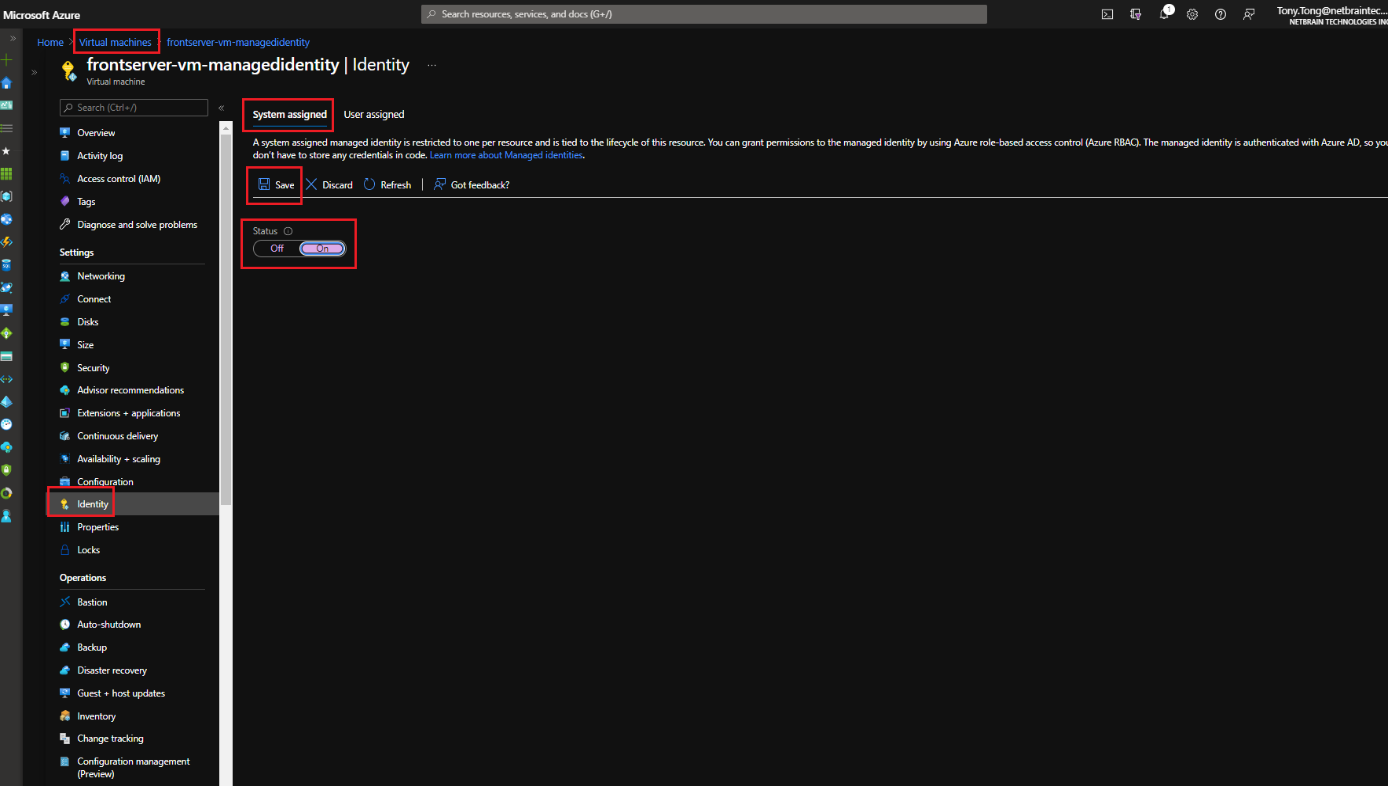Click the top resource search box

tap(703, 14)
